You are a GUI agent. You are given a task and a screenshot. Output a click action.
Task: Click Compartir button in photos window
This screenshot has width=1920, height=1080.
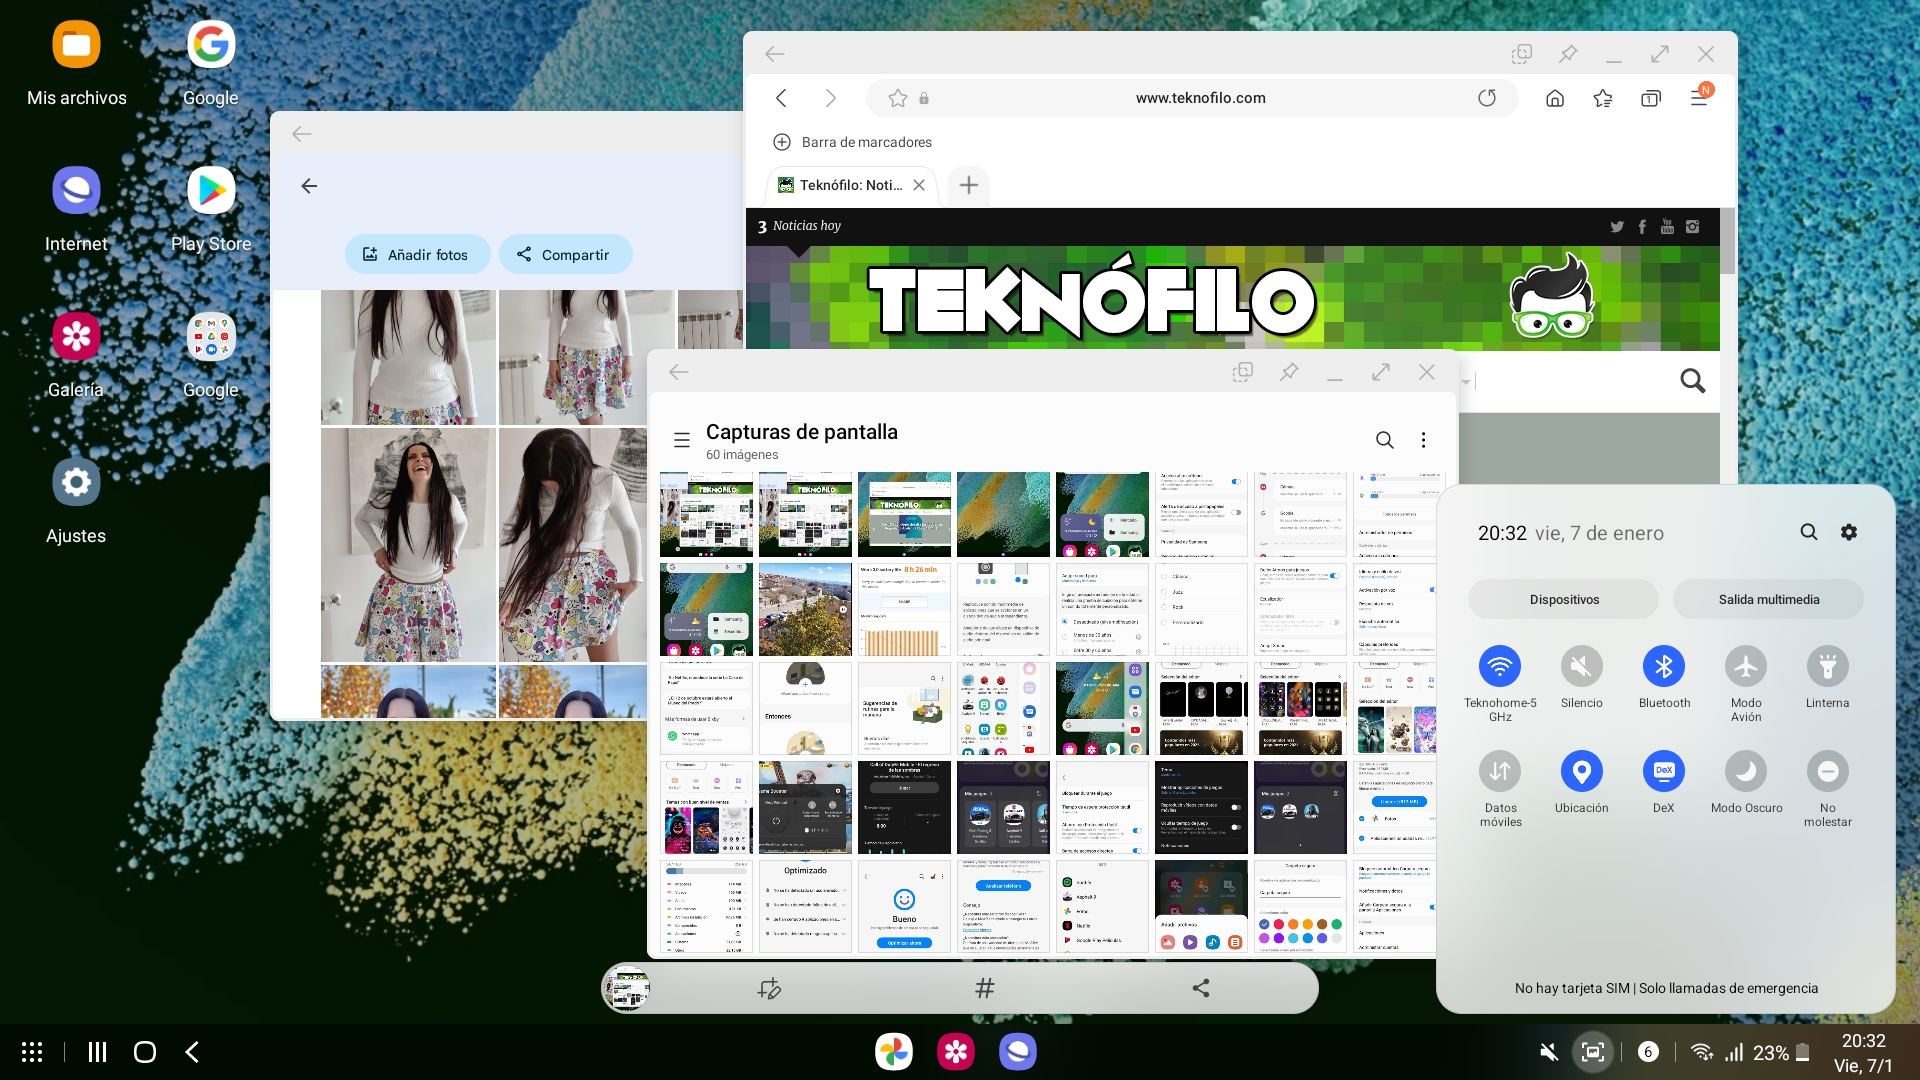[565, 254]
